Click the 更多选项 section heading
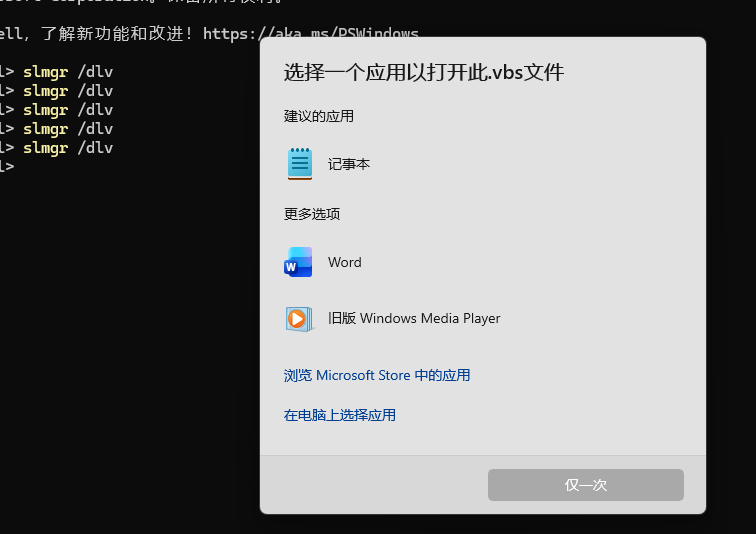This screenshot has width=756, height=534. (x=312, y=214)
